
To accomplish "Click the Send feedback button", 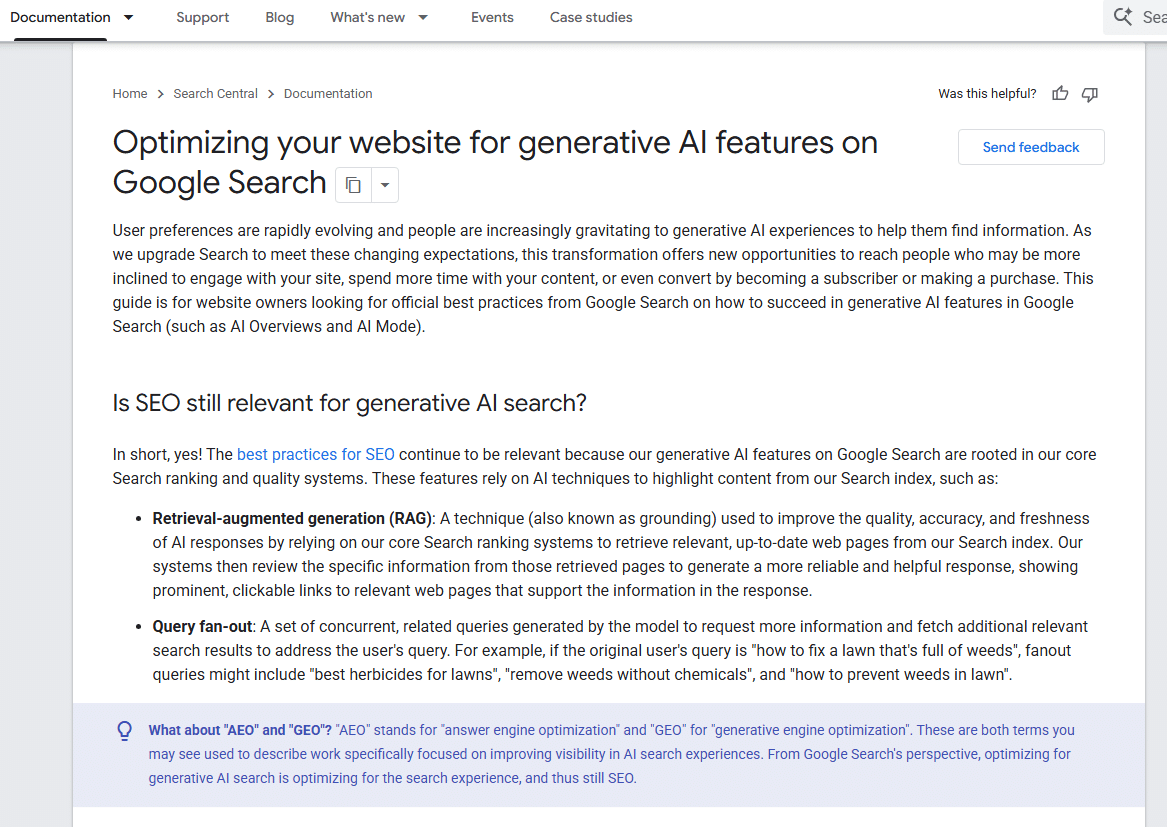I will (x=1030, y=147).
